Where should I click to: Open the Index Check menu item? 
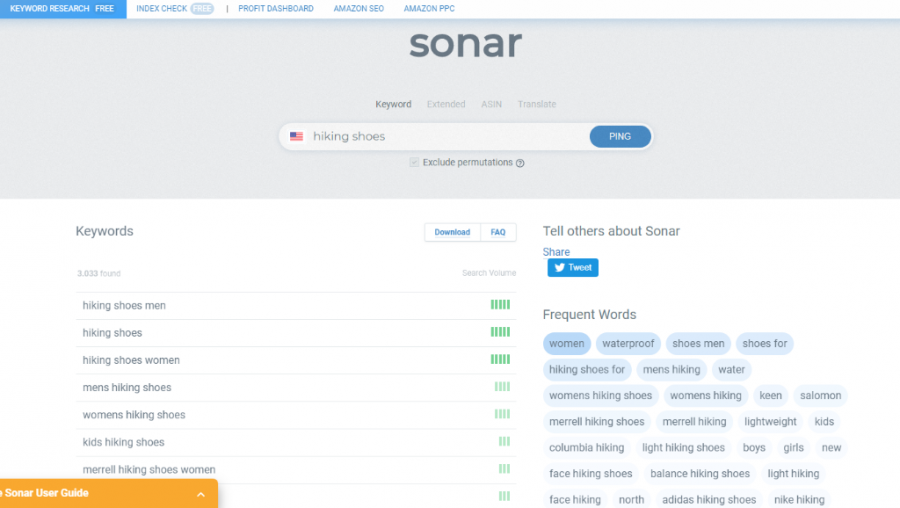(174, 9)
